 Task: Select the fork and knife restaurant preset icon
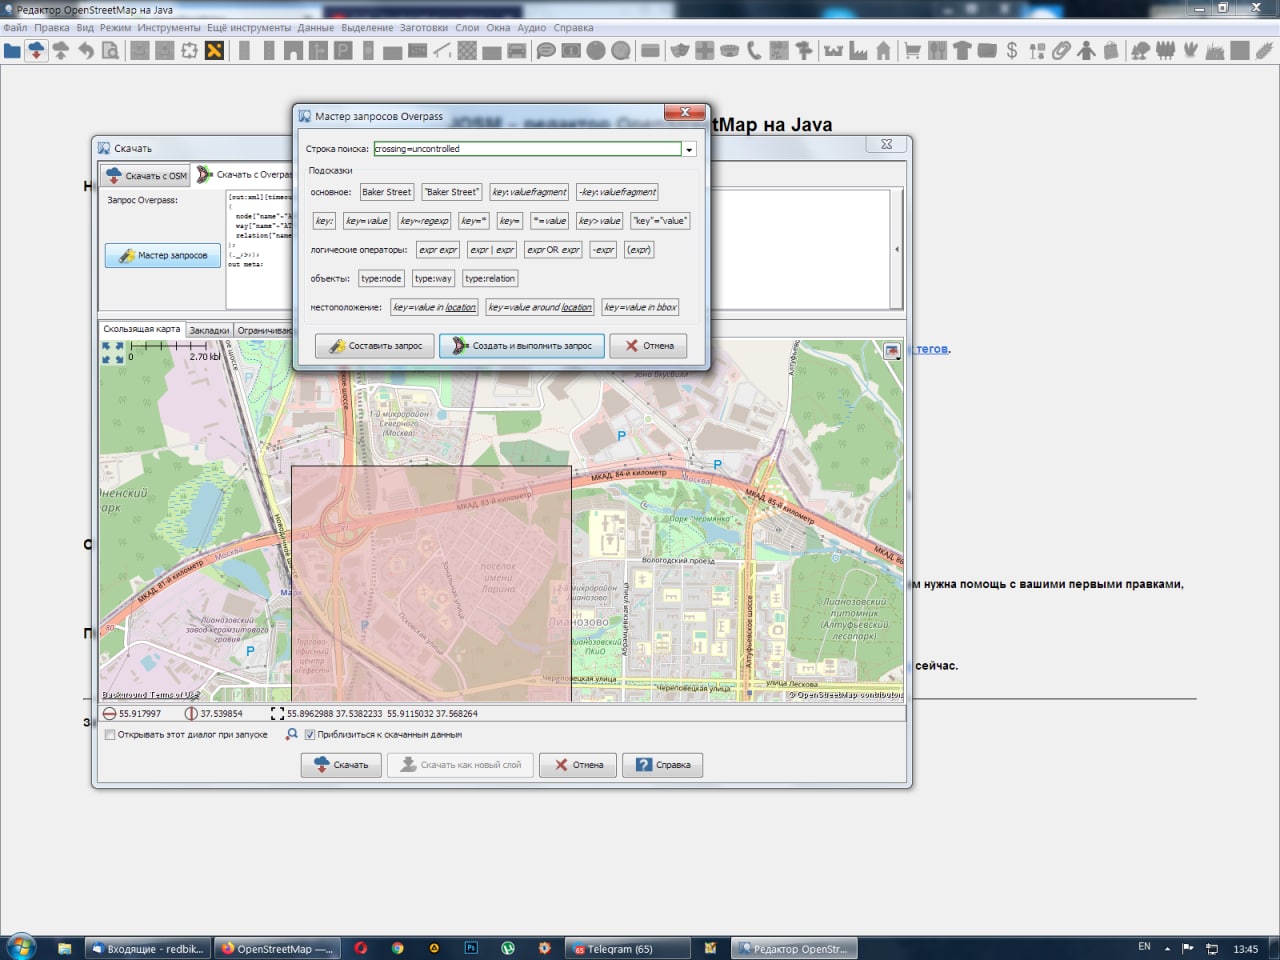point(937,50)
